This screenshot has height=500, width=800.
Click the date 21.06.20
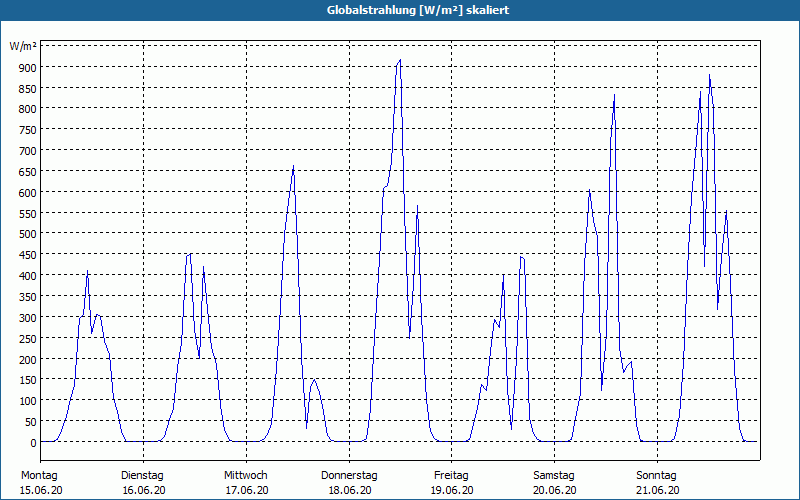click(x=658, y=490)
